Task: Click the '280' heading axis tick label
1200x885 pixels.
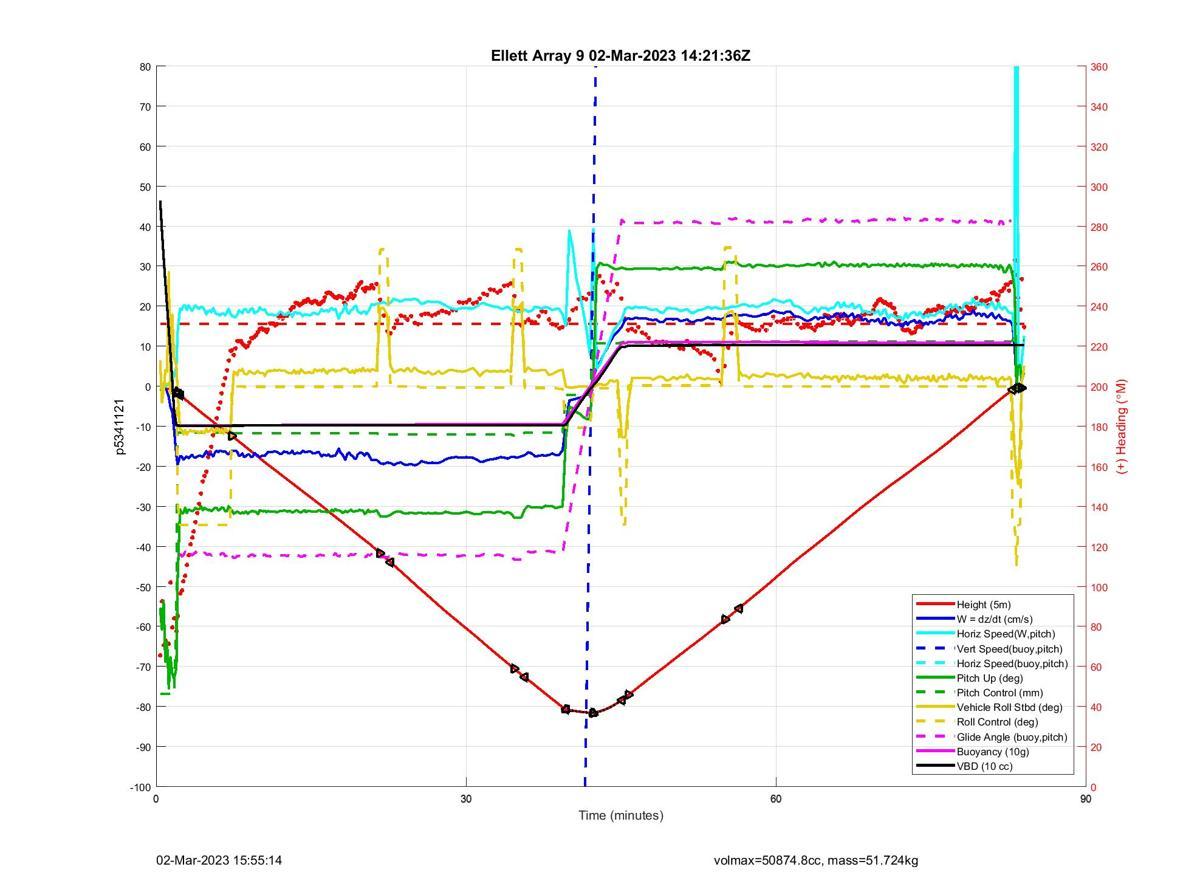Action: [x=1099, y=227]
